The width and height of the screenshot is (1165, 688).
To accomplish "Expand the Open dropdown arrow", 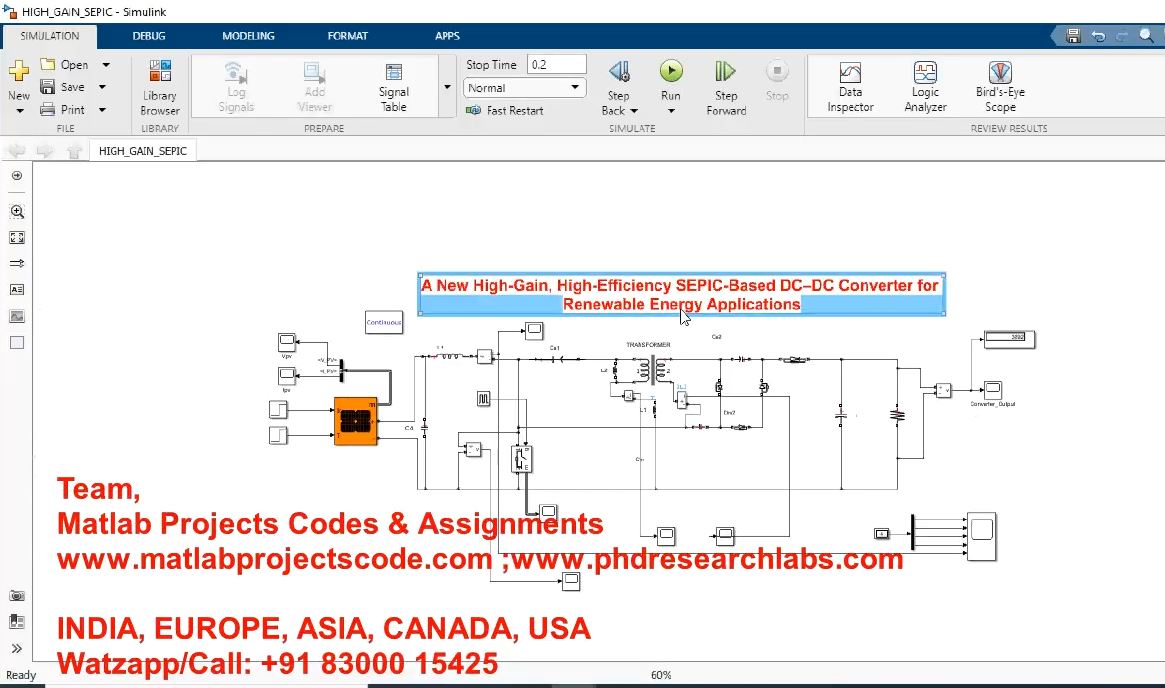I will pos(106,65).
